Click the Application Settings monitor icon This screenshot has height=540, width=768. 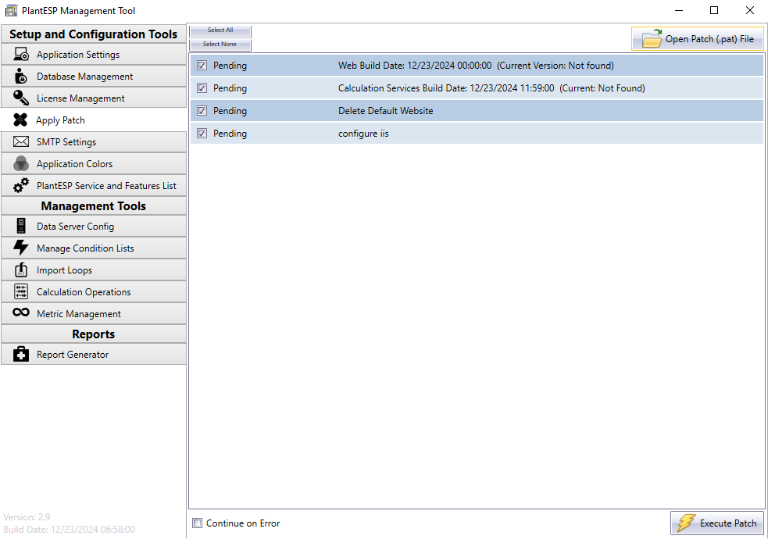21,54
